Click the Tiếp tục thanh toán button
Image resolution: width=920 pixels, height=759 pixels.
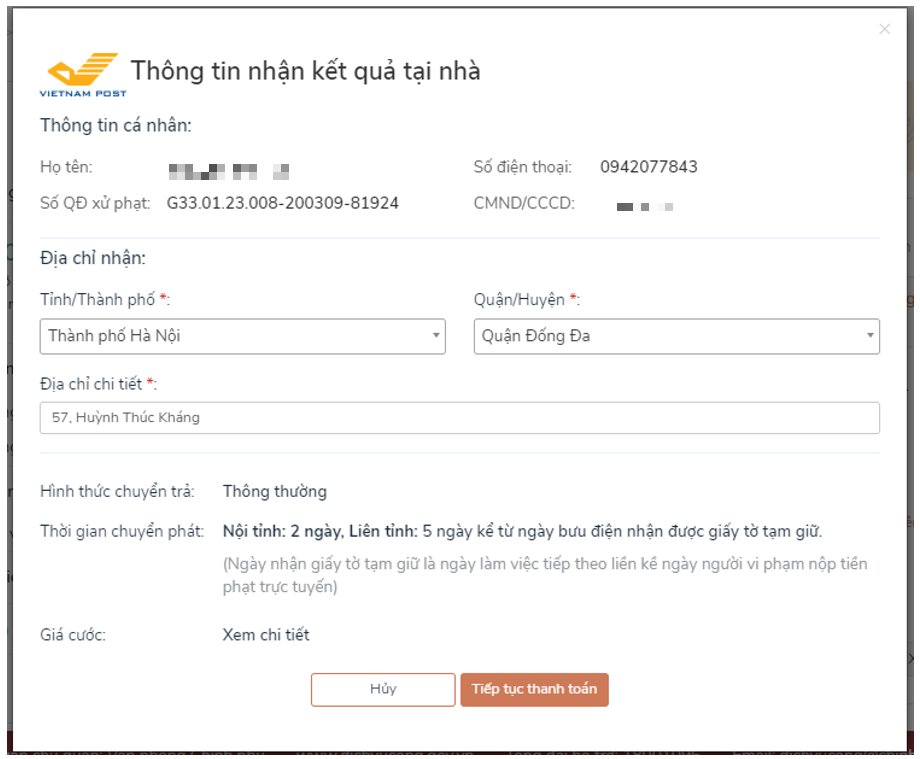534,689
